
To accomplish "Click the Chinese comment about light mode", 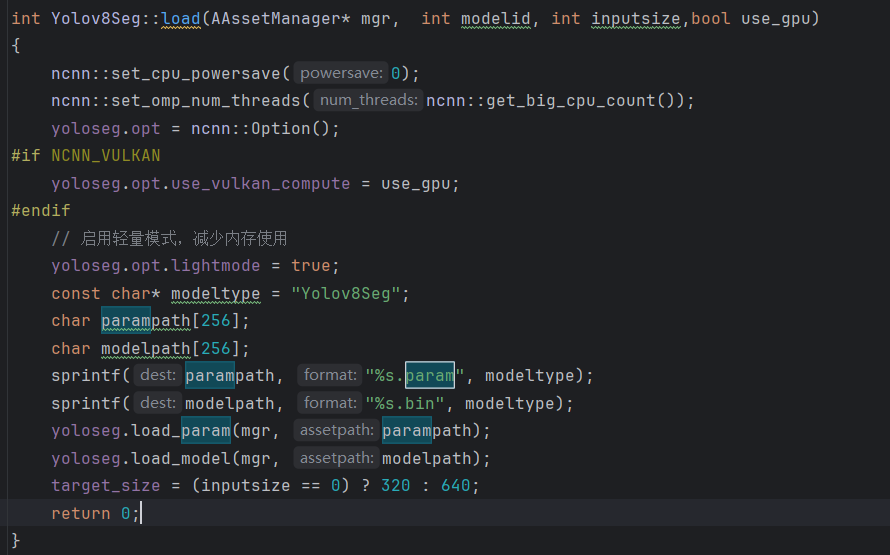I will click(169, 238).
